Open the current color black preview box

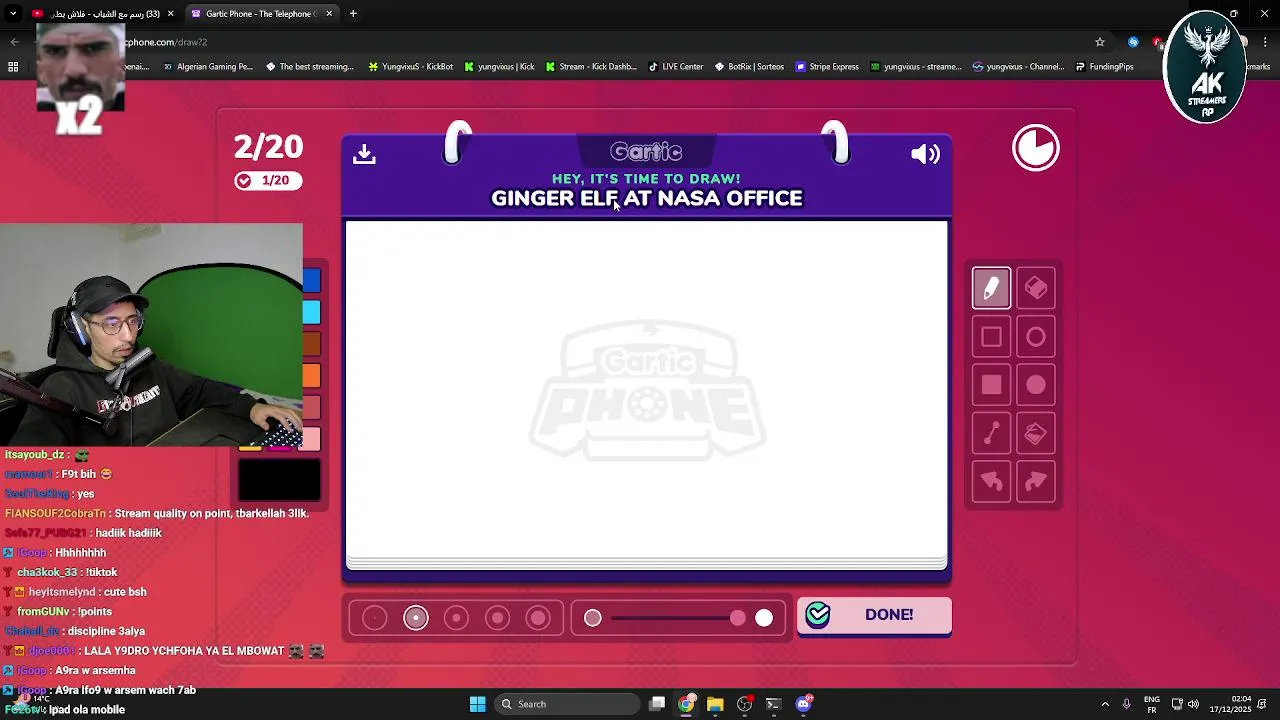tap(279, 479)
